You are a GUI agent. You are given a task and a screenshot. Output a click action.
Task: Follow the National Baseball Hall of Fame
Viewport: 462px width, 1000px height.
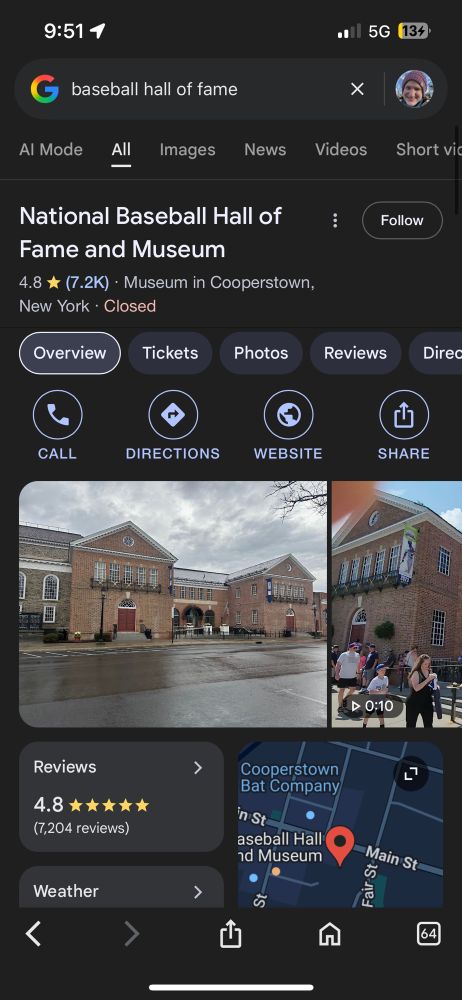click(402, 220)
